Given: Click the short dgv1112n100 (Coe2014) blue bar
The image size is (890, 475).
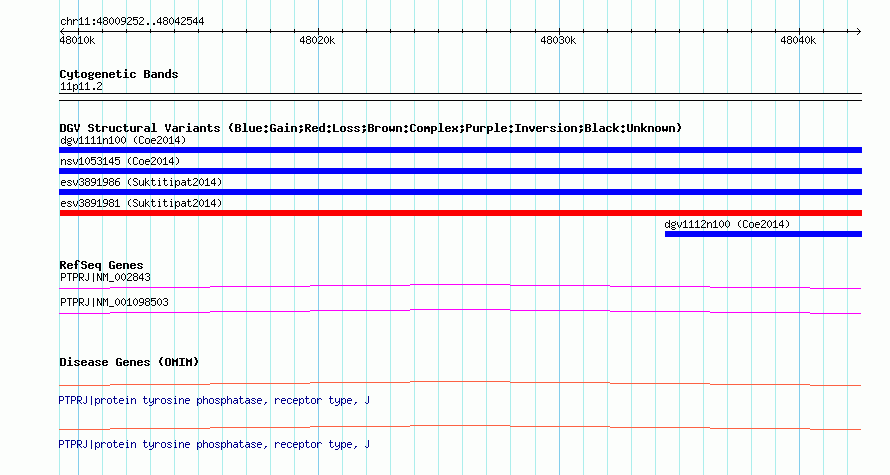Looking at the screenshot, I should click(x=763, y=234).
